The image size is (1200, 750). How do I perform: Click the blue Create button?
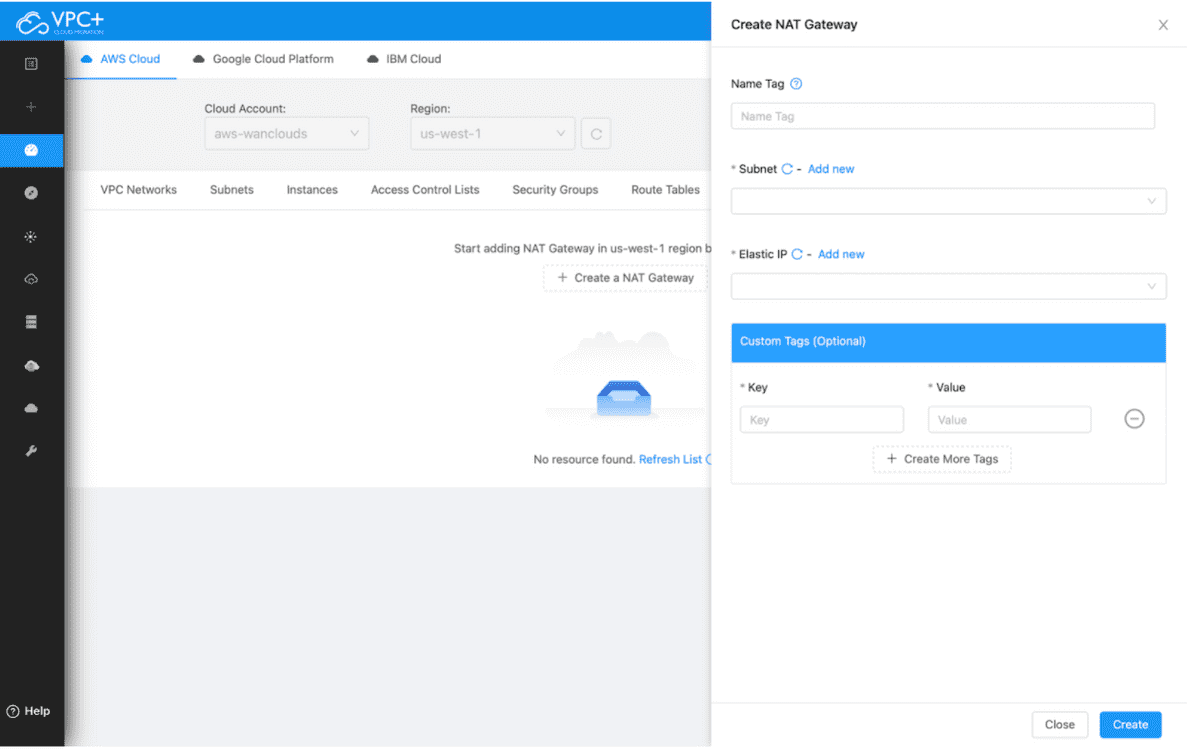[x=1131, y=725]
